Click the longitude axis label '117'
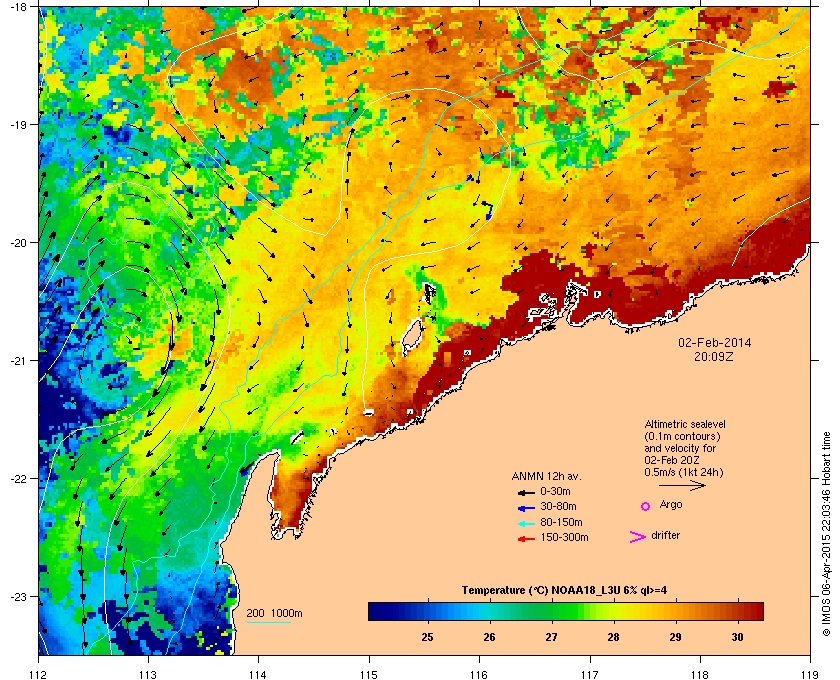 coord(590,675)
